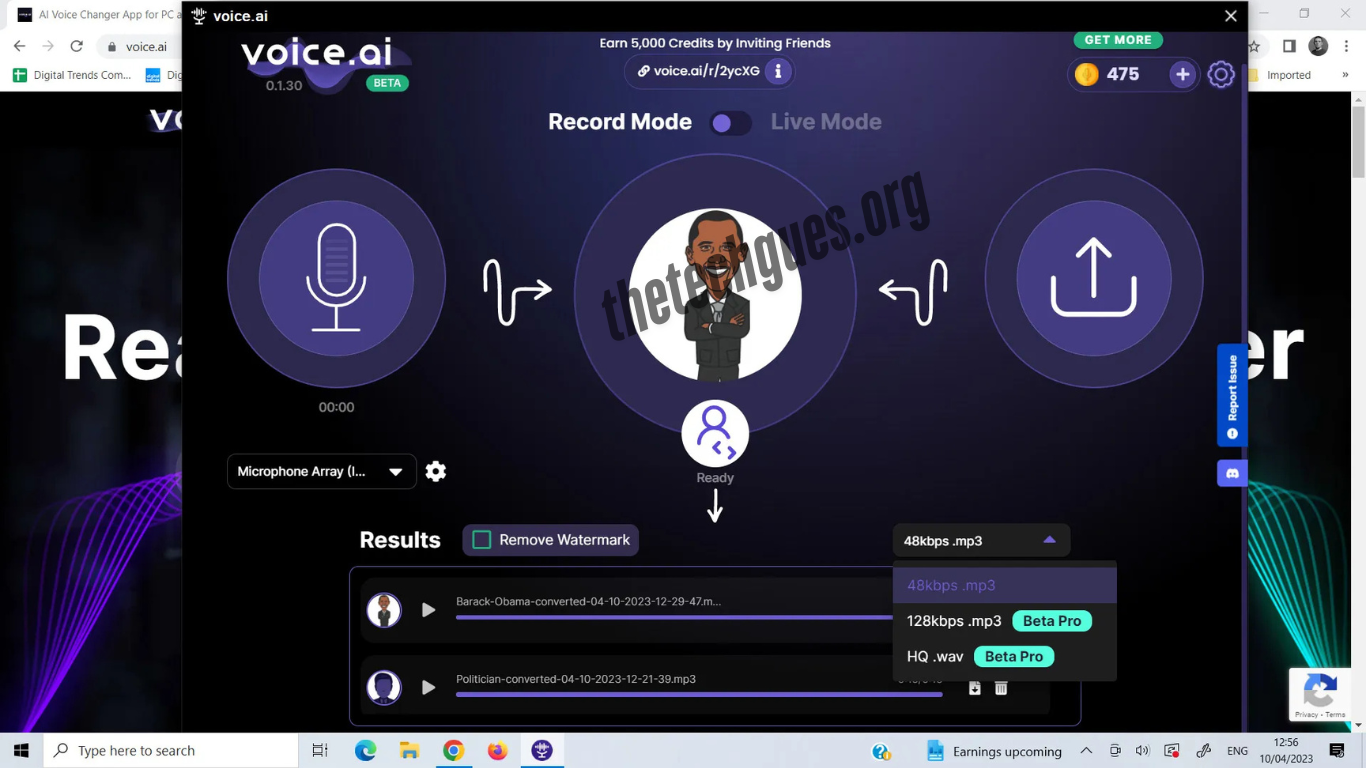The height and width of the screenshot is (768, 1366).
Task: Open the Chrome three-dot menu
Action: point(1345,46)
